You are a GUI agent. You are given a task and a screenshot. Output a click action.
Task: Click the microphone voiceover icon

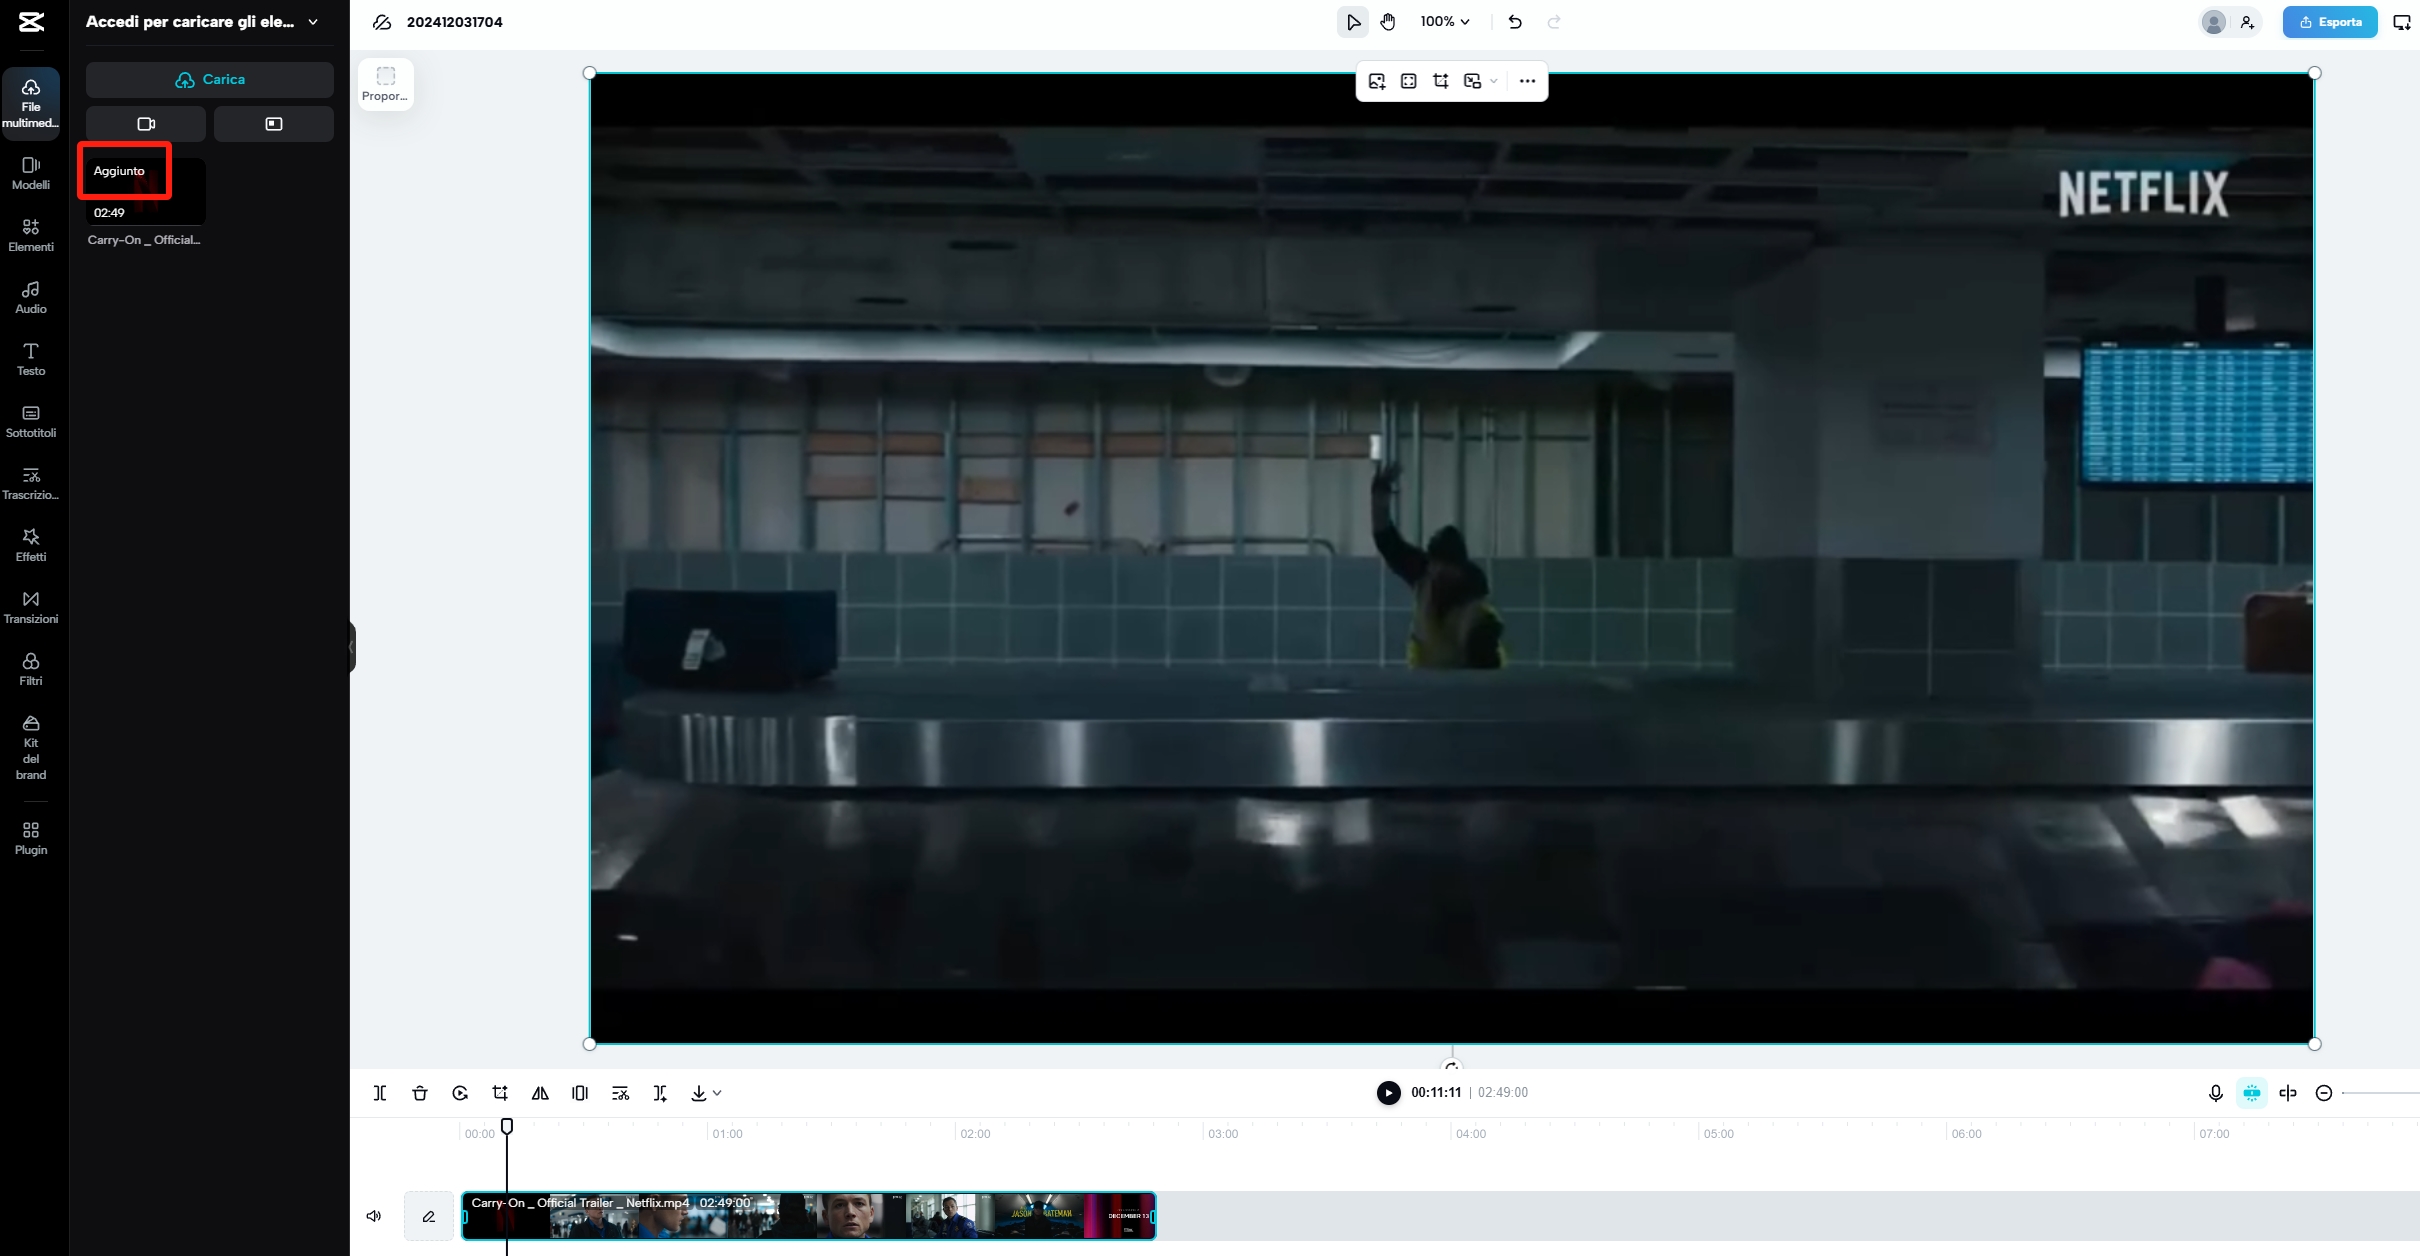pos(2216,1093)
